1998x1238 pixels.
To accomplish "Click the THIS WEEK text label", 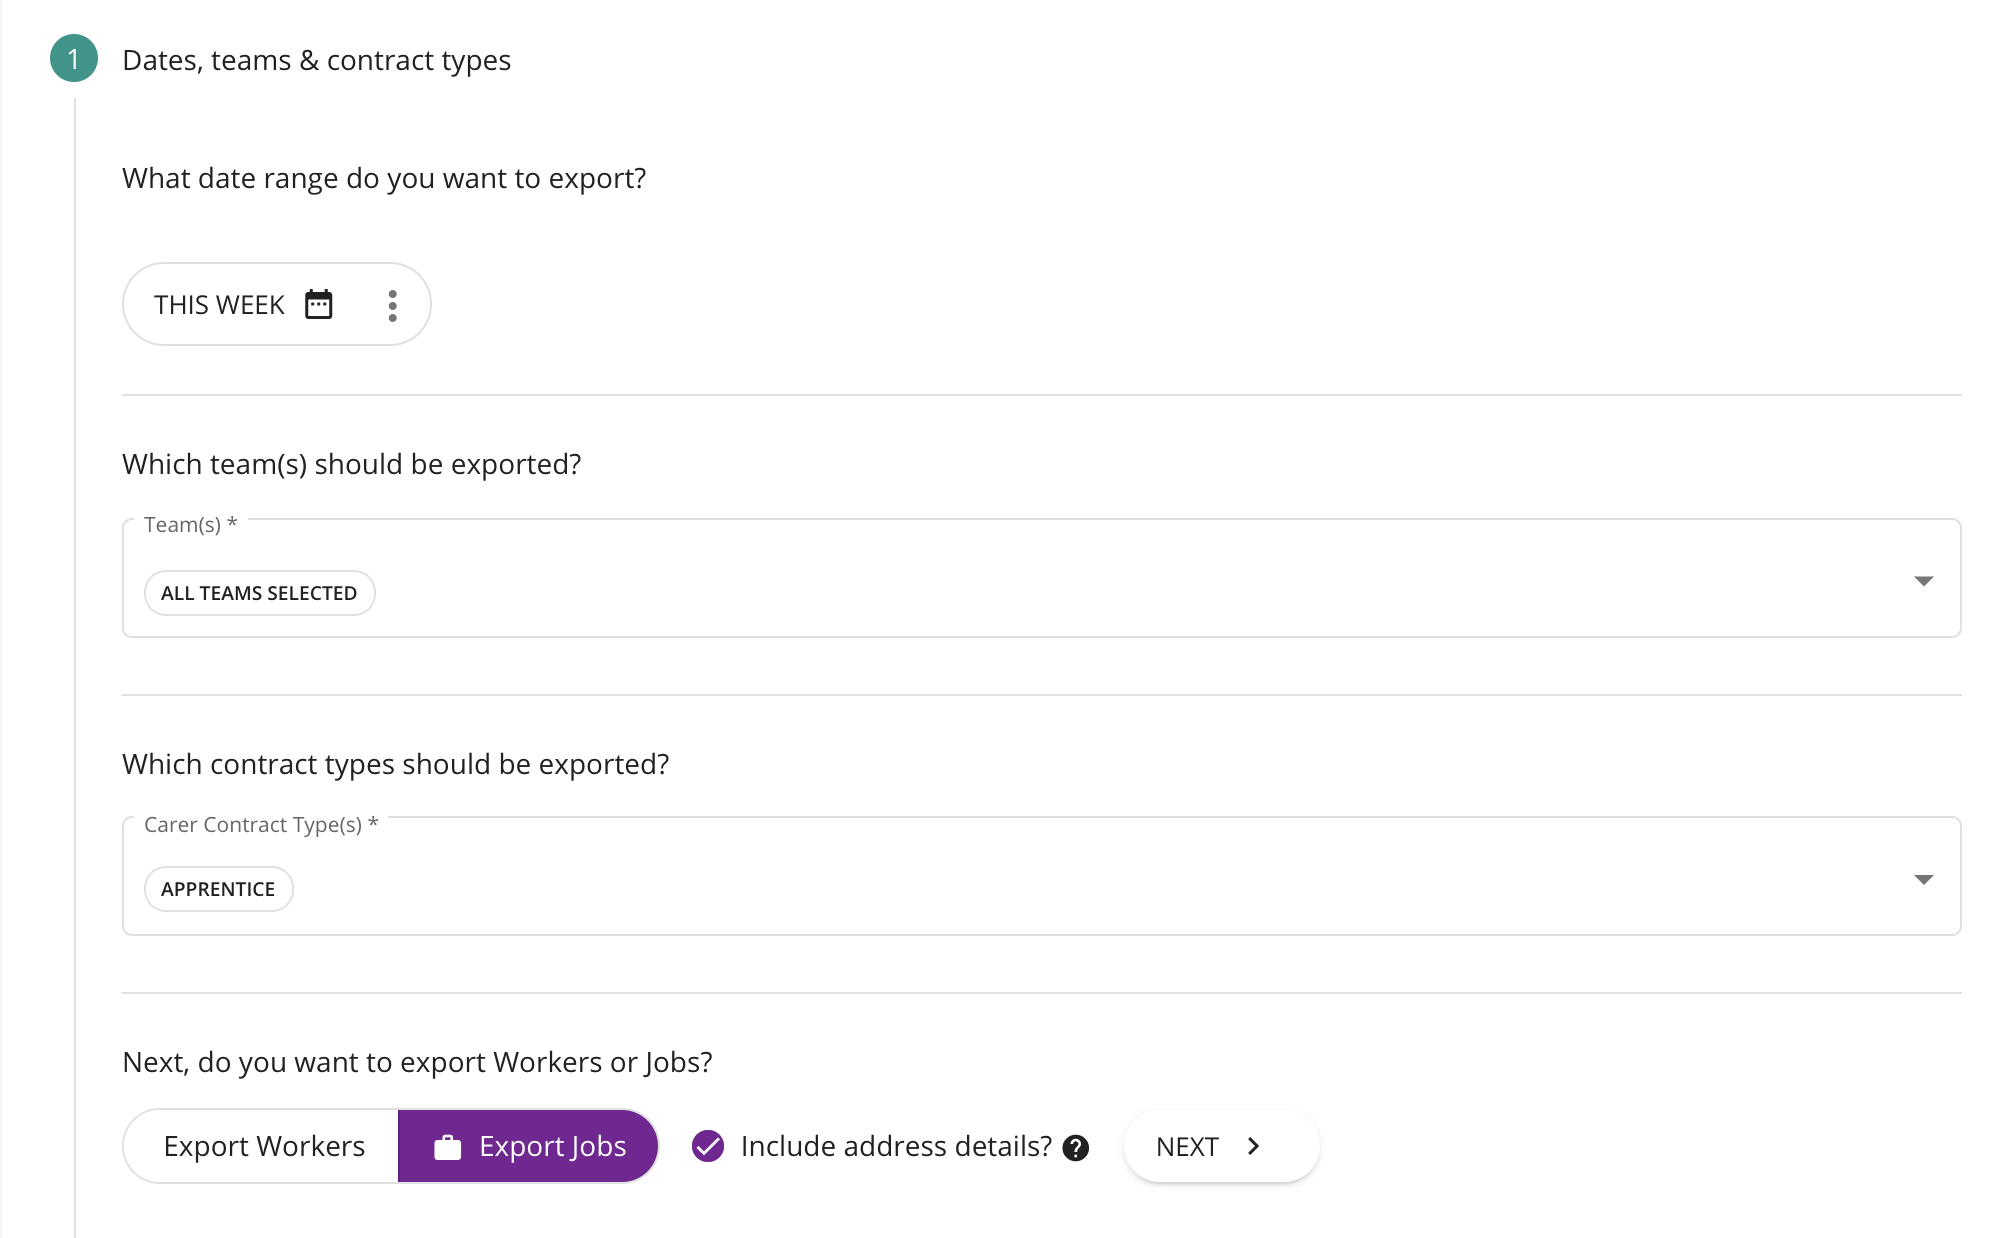I will coord(219,305).
